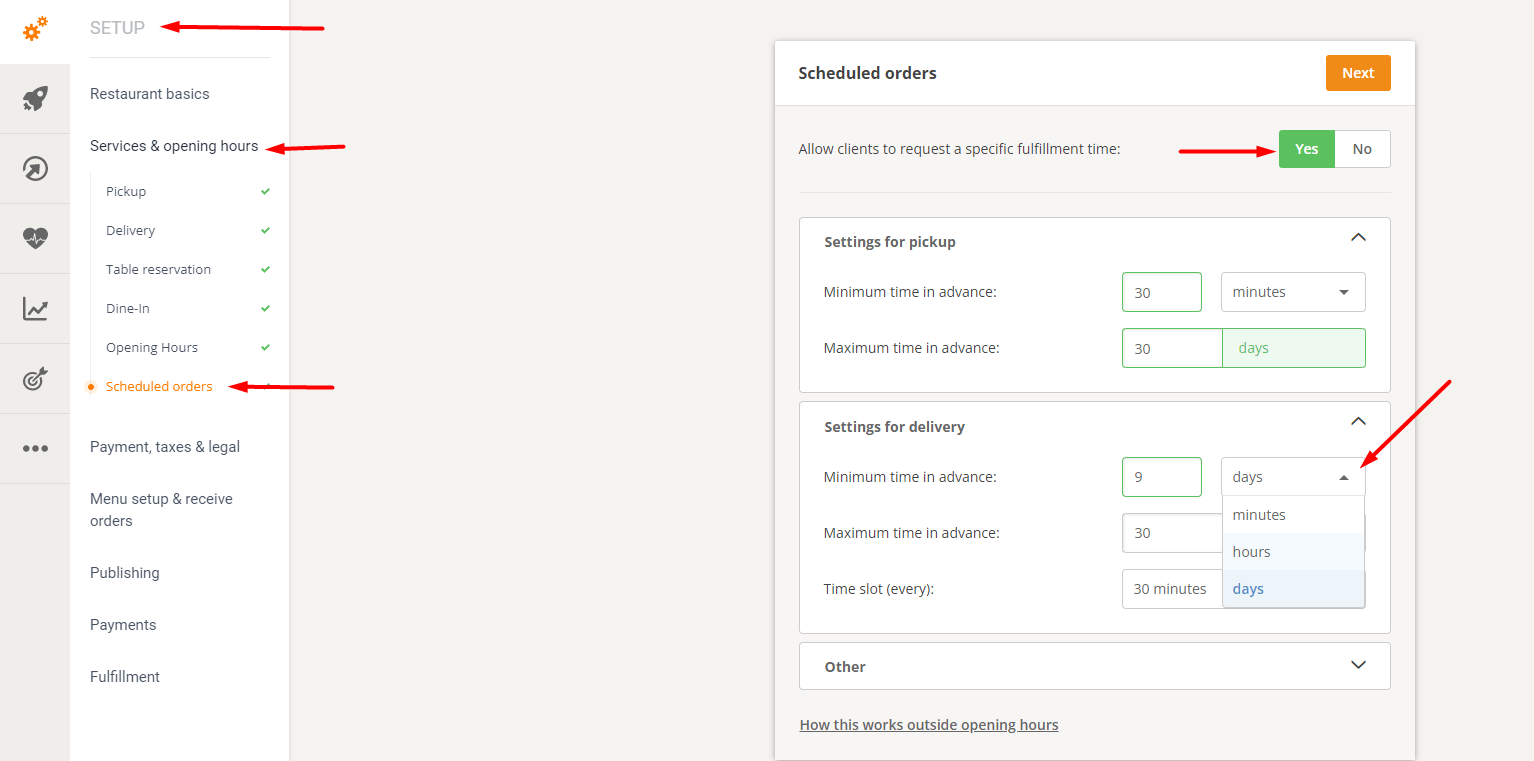Expand the Other settings section

click(1358, 665)
